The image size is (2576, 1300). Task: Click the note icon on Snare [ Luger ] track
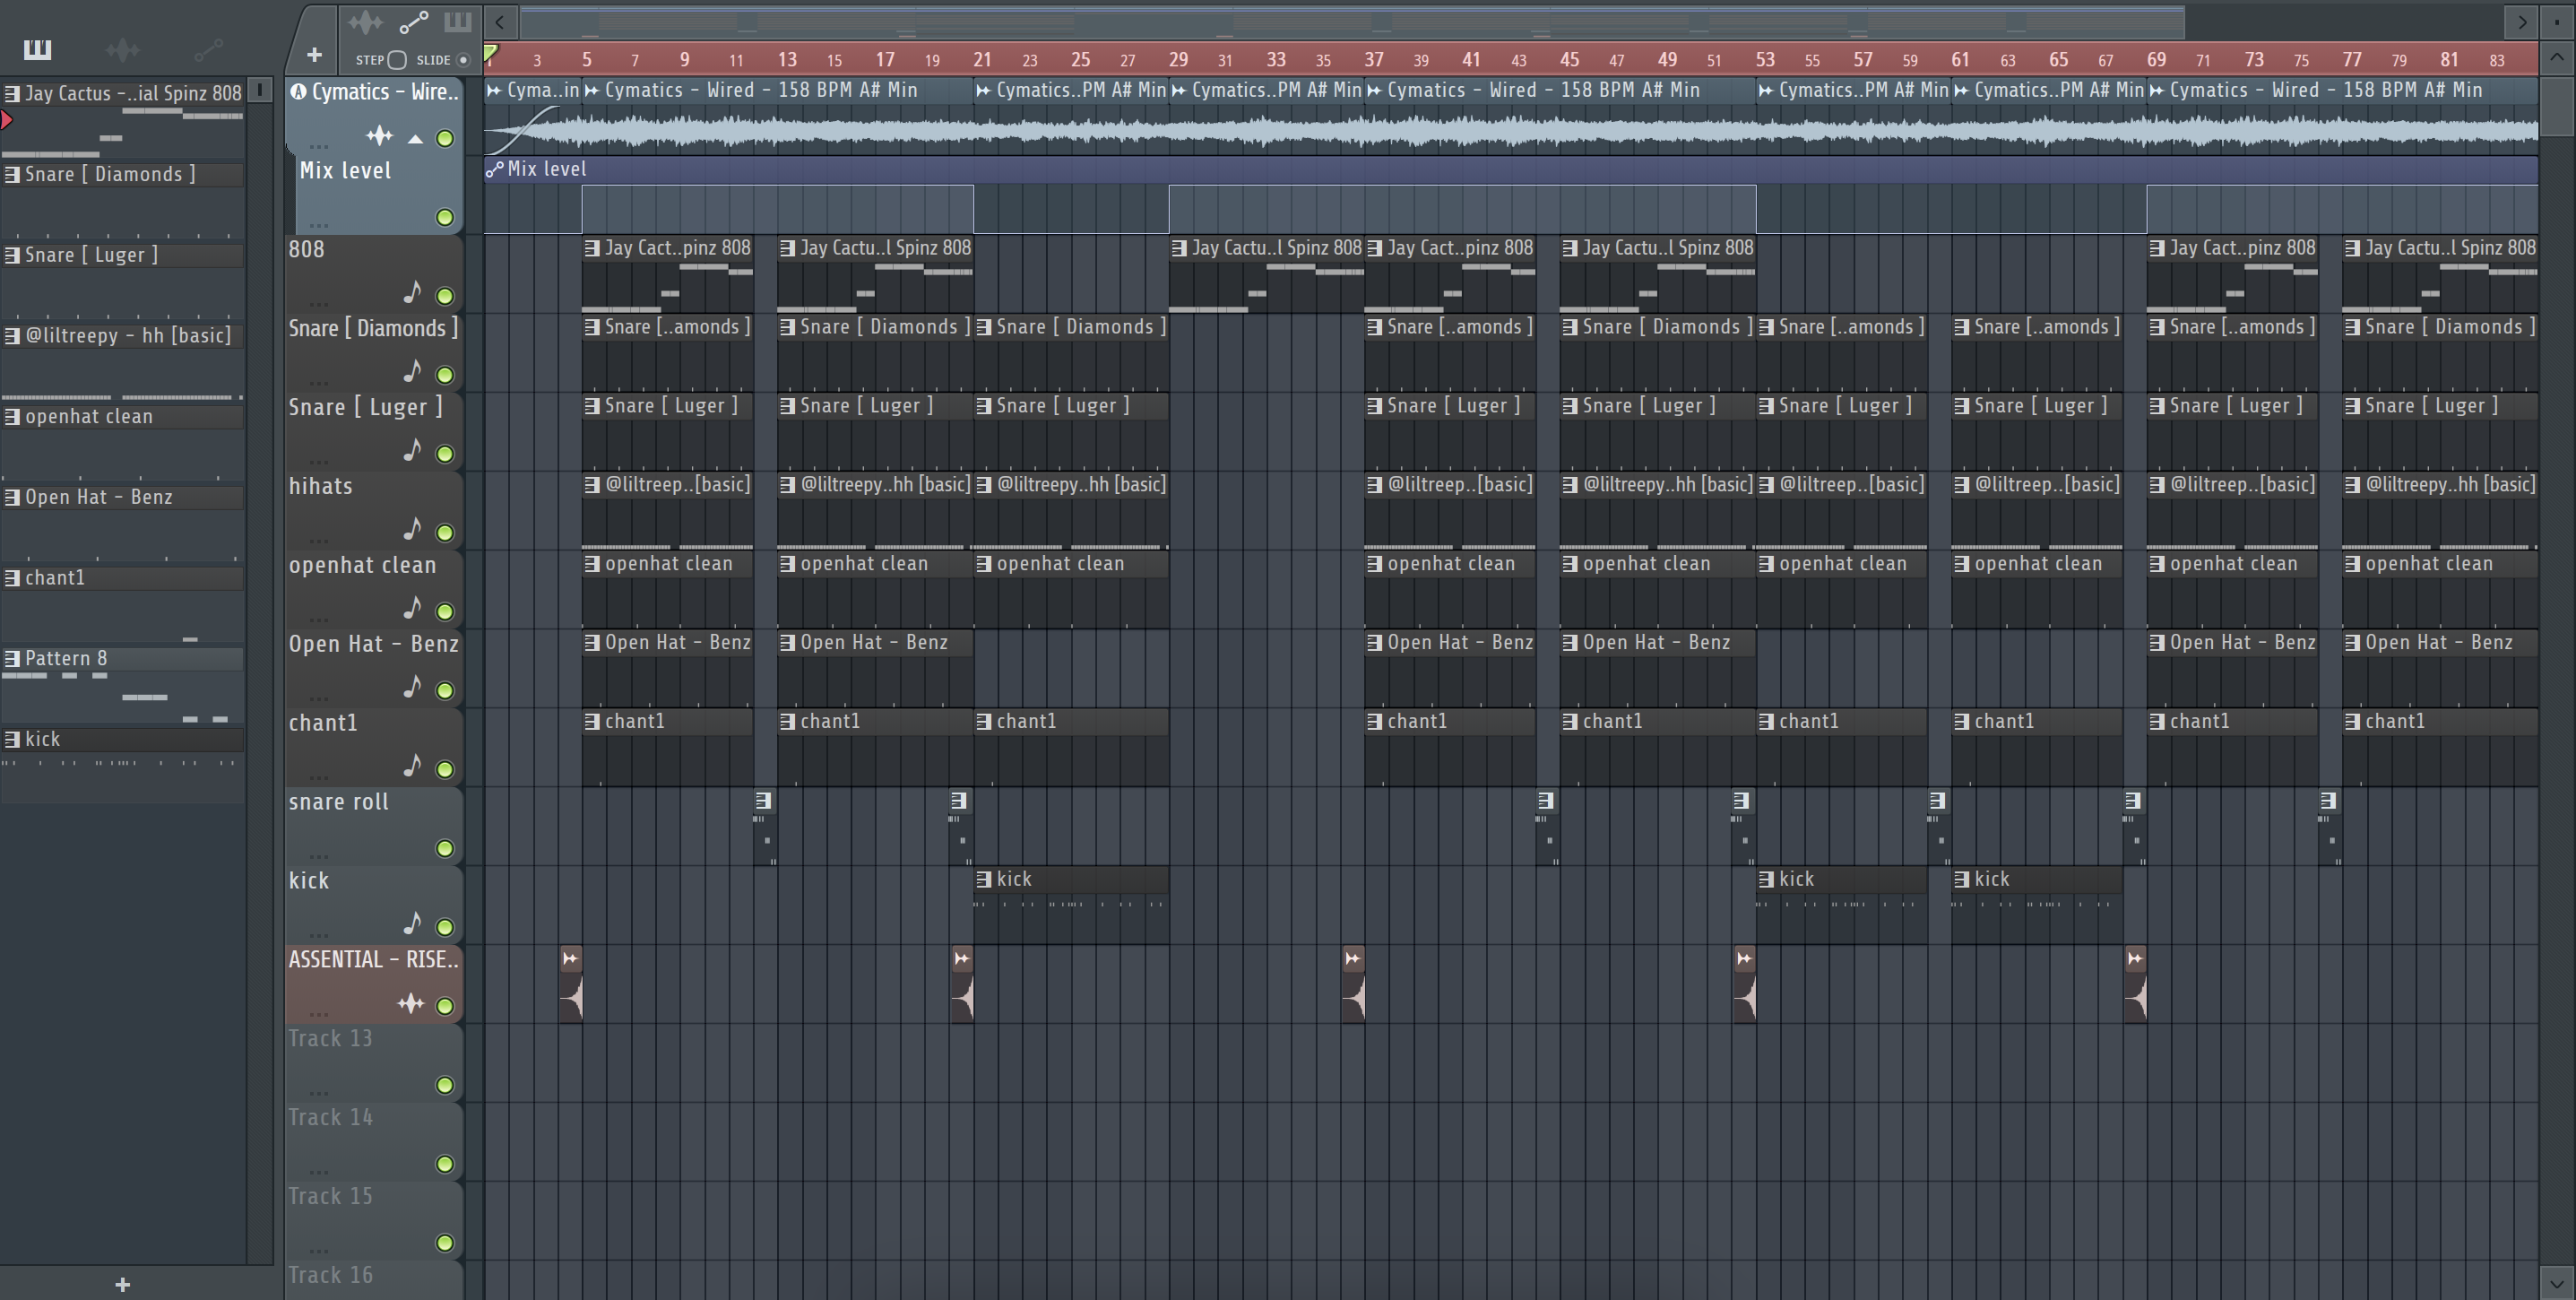[412, 450]
